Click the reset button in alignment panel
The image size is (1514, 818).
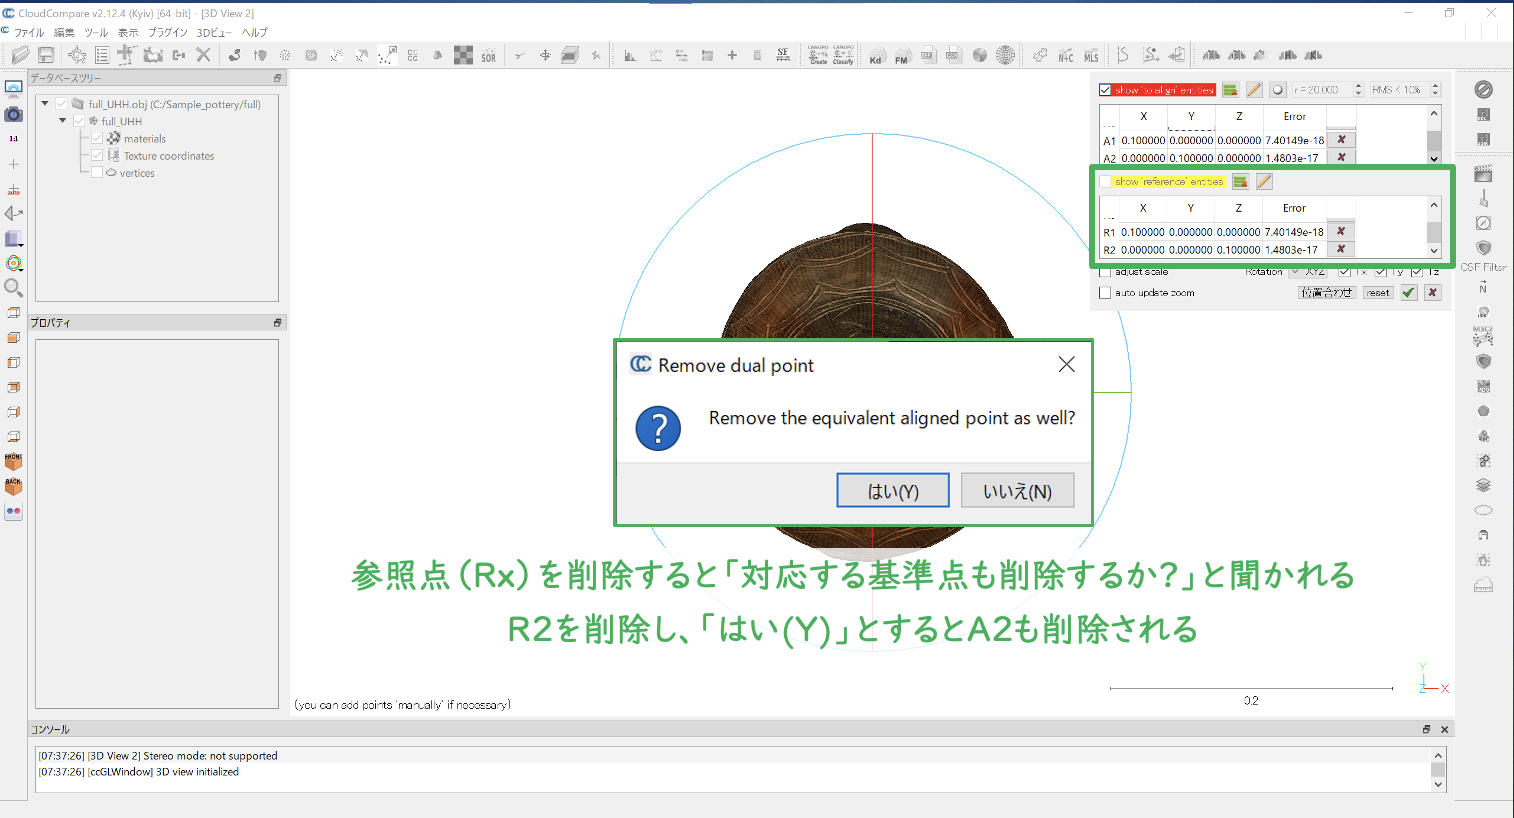(x=1378, y=293)
